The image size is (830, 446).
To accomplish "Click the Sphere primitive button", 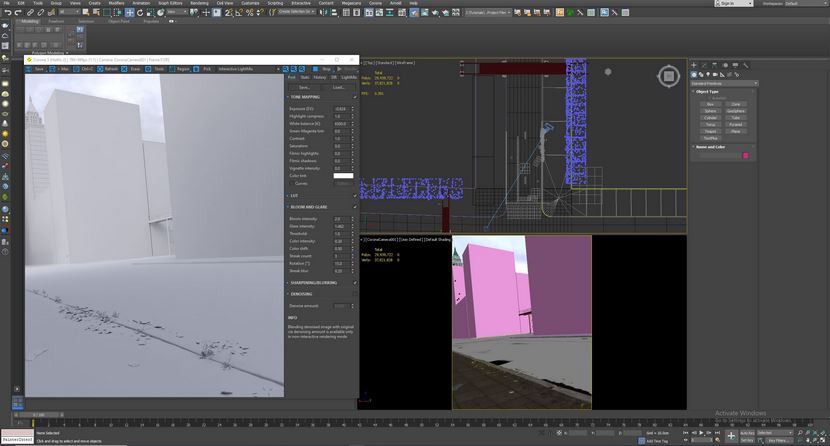I will coord(710,111).
